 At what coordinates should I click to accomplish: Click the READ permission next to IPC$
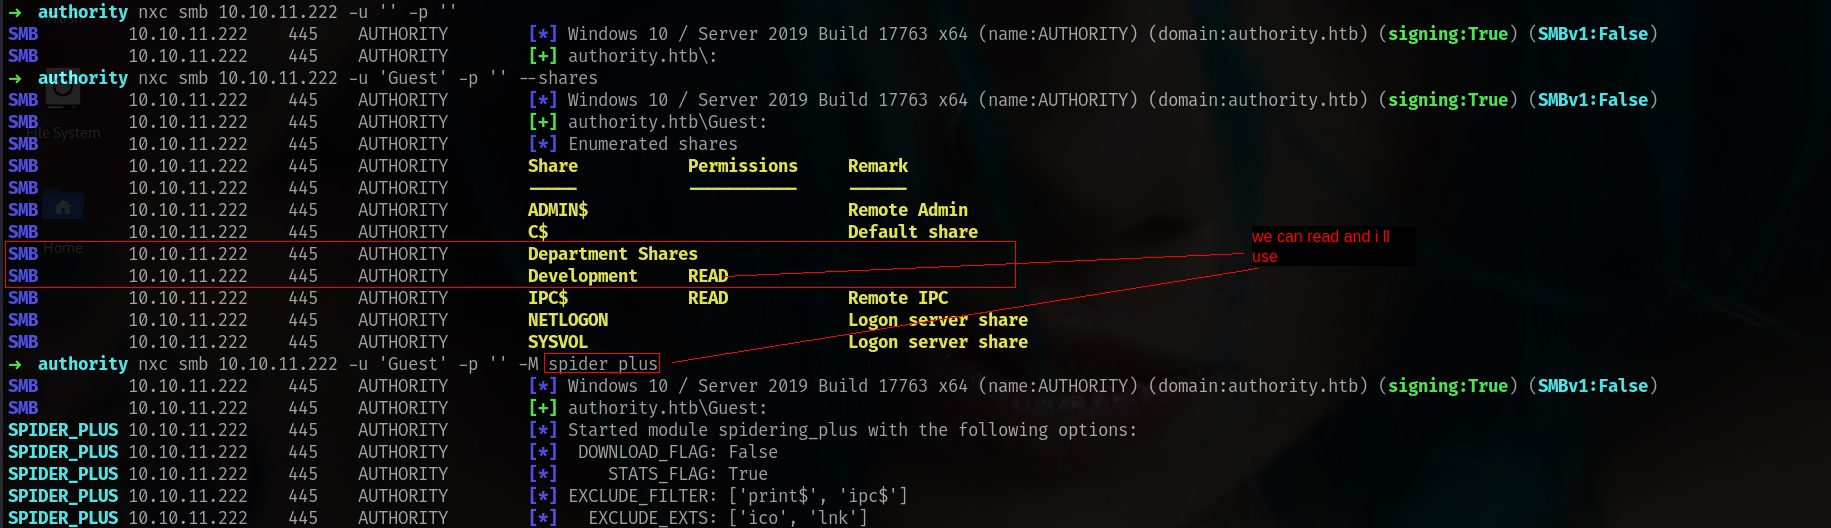tap(708, 298)
